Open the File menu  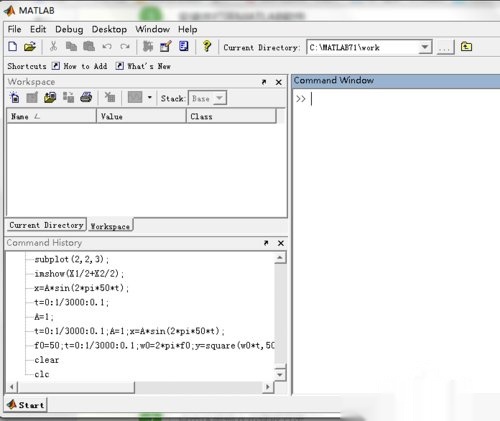coord(14,29)
